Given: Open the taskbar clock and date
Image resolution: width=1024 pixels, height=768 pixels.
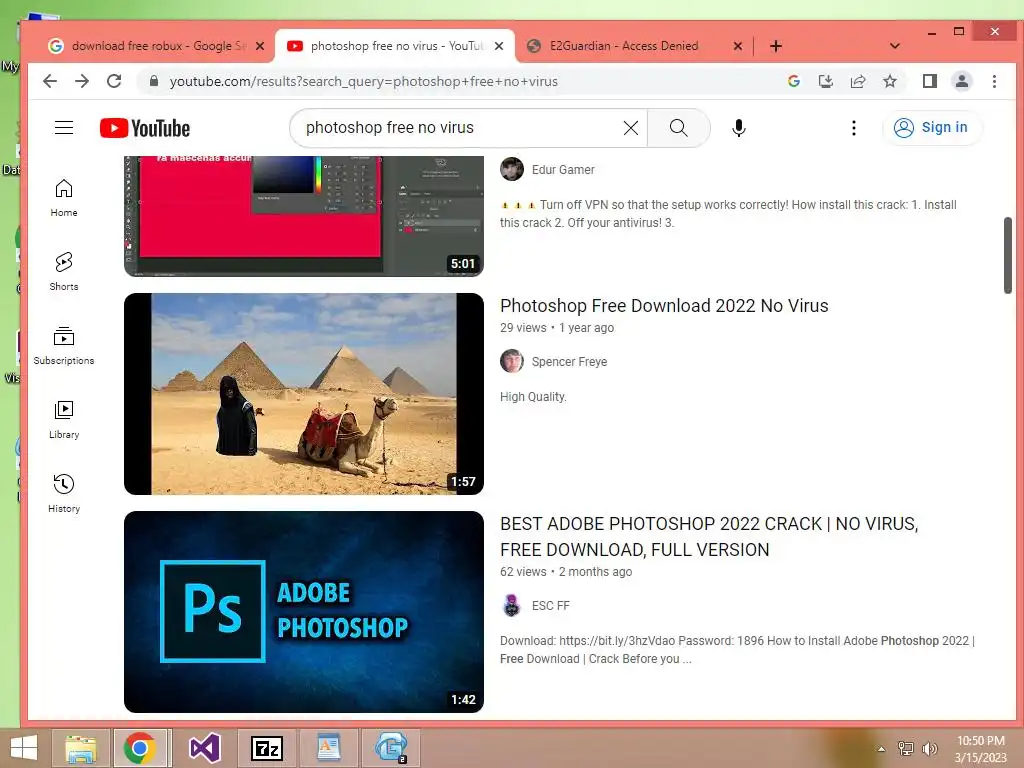Looking at the screenshot, I should [x=980, y=749].
